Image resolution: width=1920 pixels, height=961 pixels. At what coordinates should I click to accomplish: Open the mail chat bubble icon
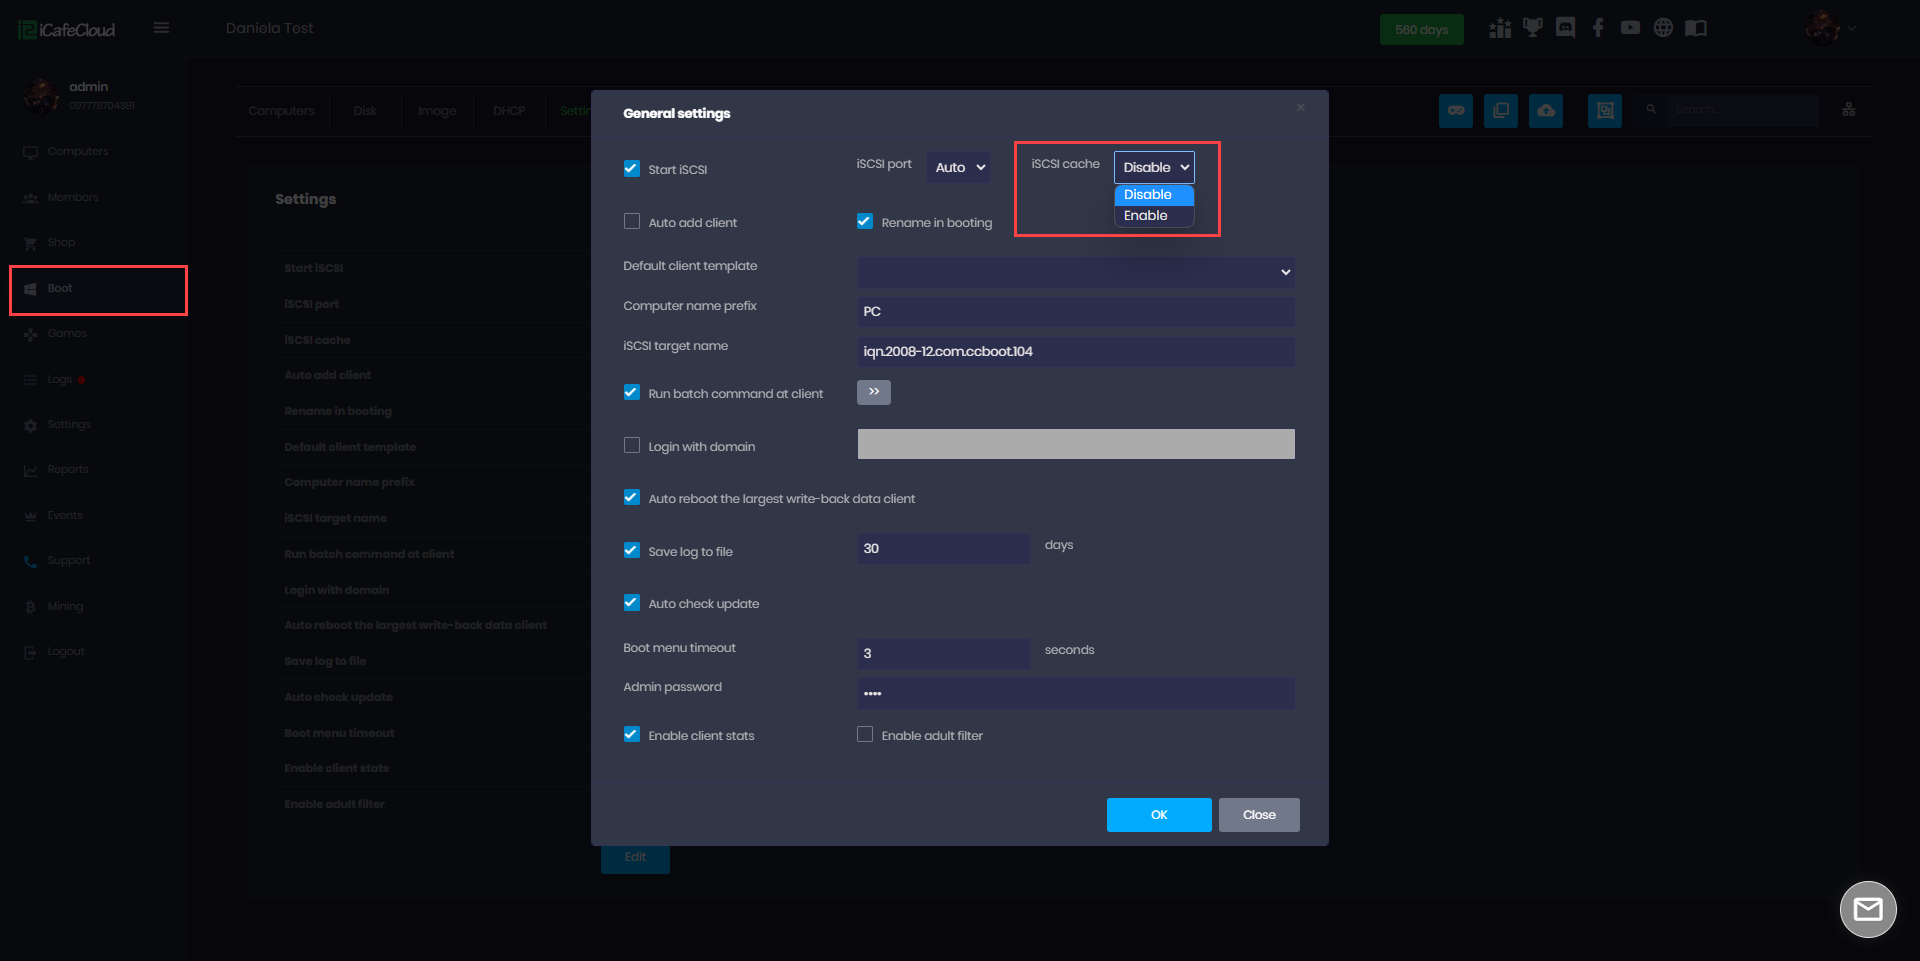1867,909
